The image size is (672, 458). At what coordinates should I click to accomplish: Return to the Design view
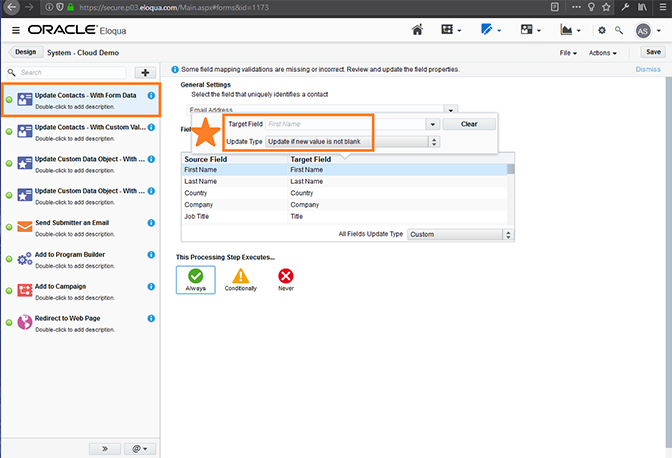(26, 52)
